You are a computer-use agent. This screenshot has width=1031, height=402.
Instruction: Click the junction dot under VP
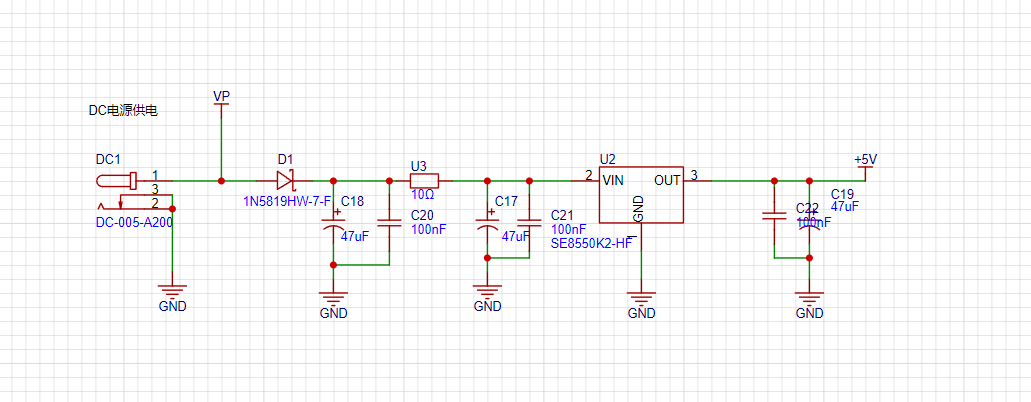coord(222,180)
